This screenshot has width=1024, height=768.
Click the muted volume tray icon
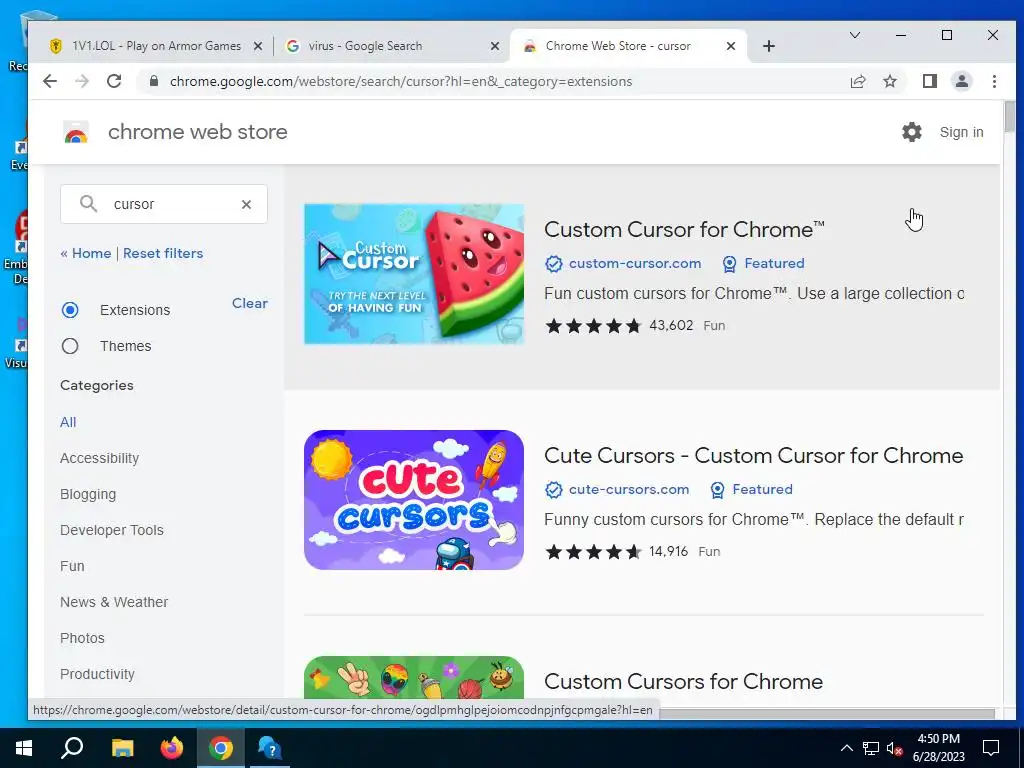point(895,748)
